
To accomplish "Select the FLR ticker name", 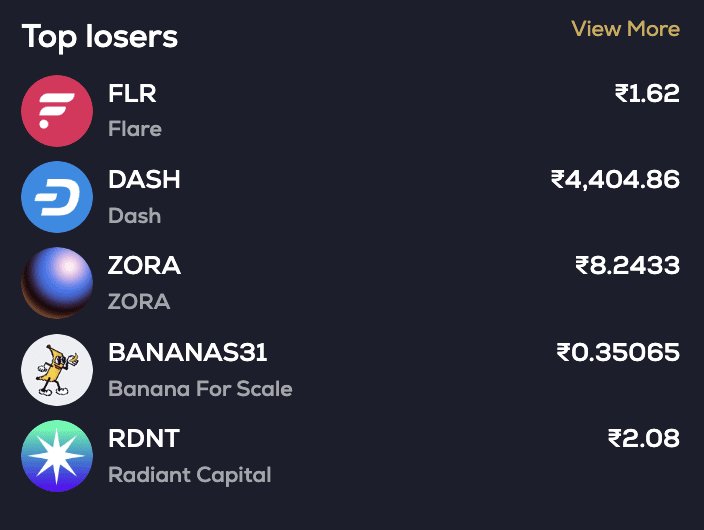I will pos(132,94).
